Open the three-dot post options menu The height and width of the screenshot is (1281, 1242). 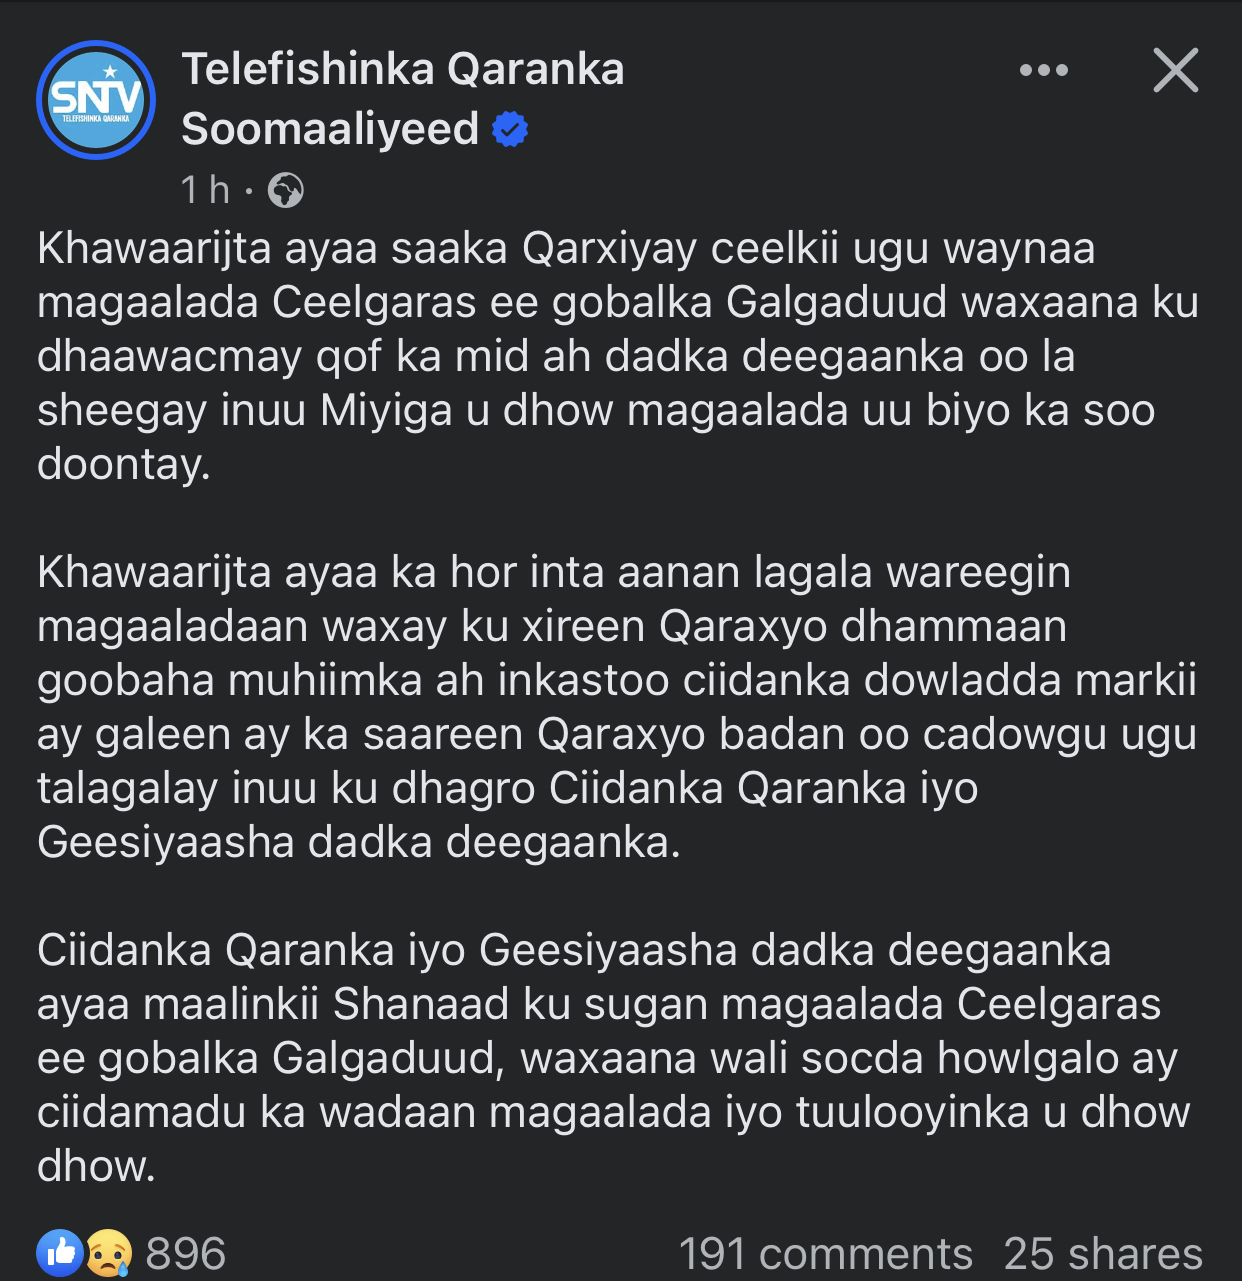point(1043,70)
